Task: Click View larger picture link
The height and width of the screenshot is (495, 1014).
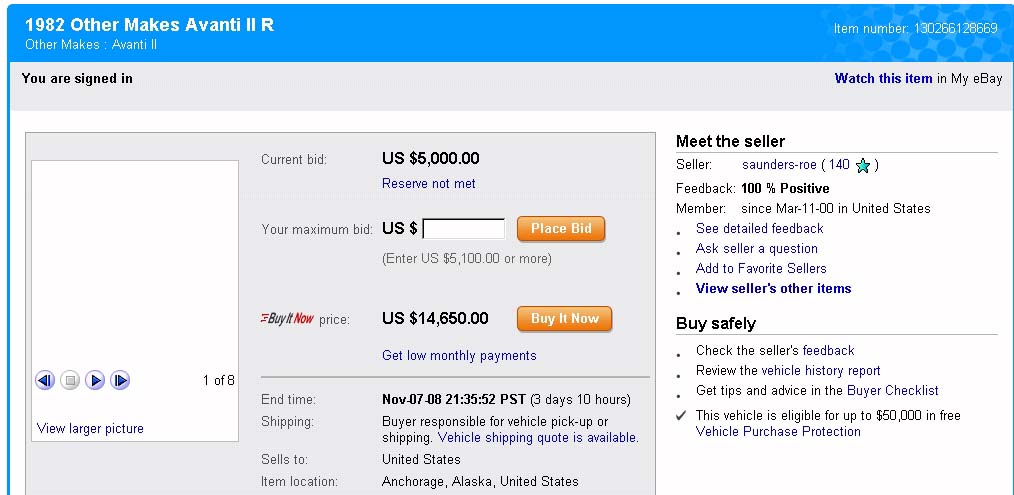Action: 90,429
